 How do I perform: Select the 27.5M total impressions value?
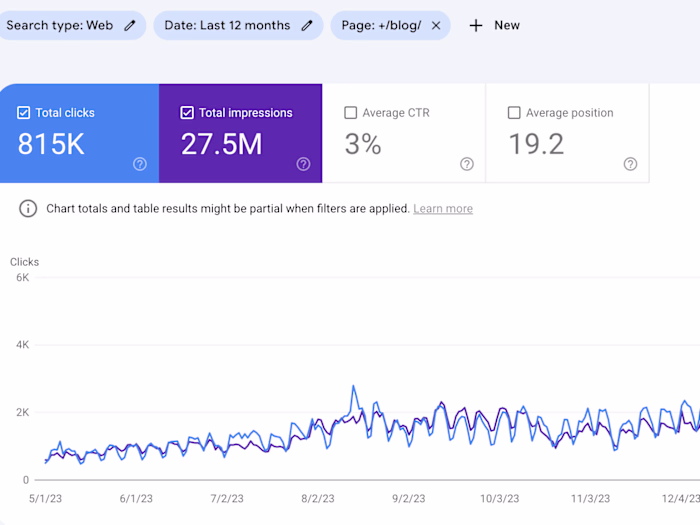pos(221,144)
